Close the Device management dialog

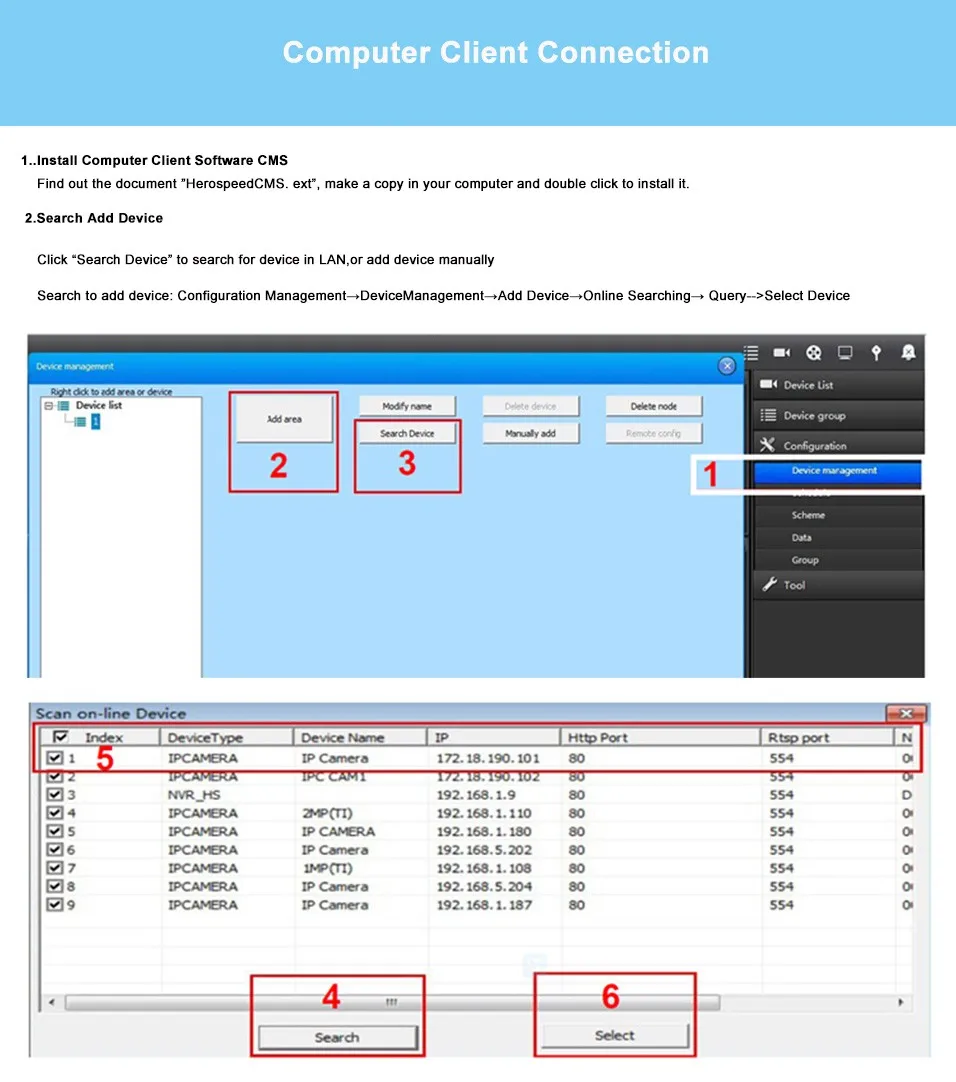[726, 366]
